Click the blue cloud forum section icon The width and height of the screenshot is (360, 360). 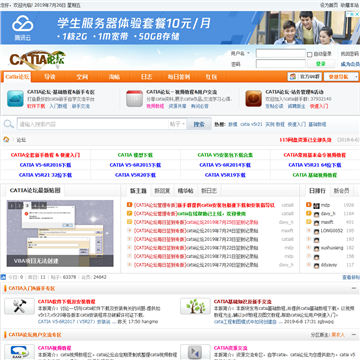(15, 99)
